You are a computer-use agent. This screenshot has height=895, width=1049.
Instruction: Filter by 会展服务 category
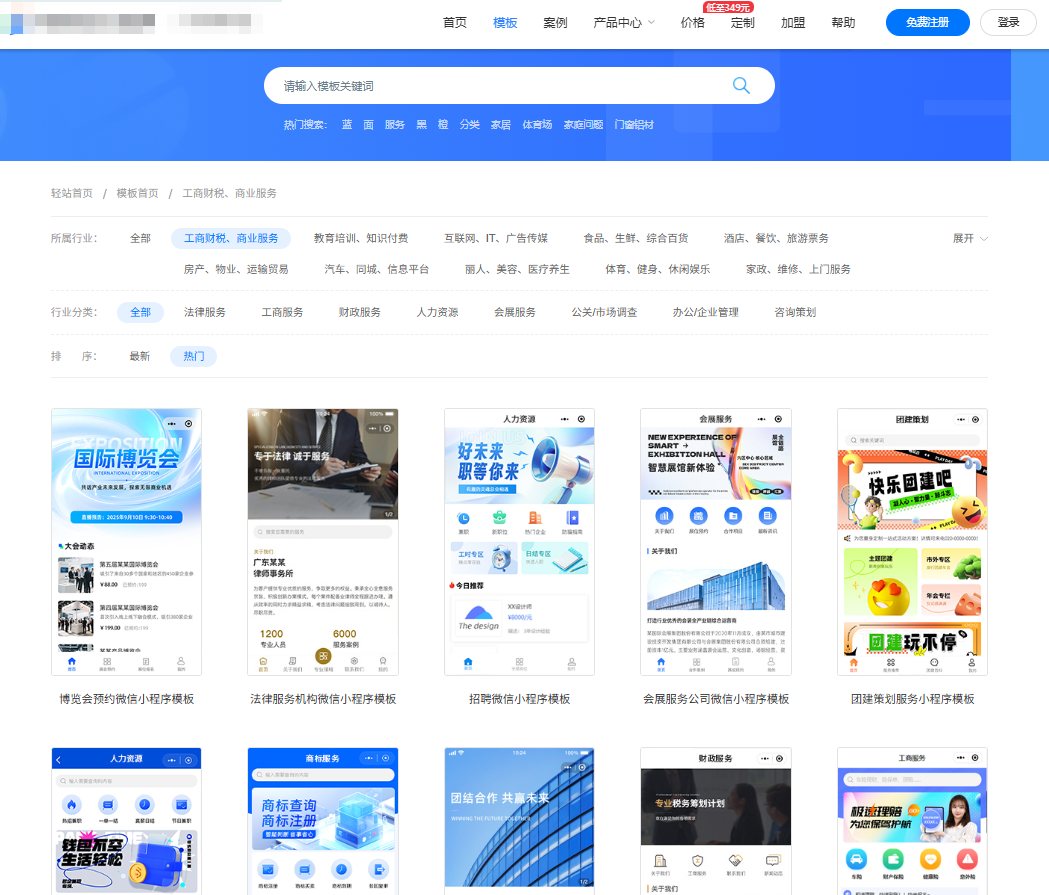click(x=514, y=312)
